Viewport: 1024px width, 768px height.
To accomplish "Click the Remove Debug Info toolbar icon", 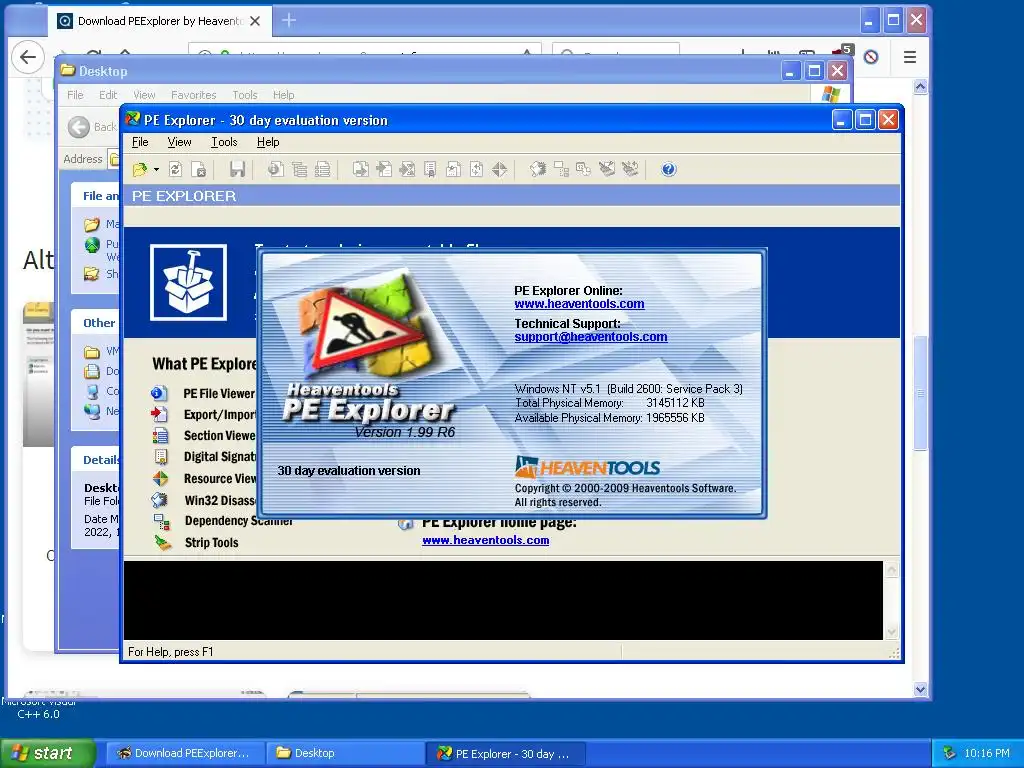I will coord(607,170).
